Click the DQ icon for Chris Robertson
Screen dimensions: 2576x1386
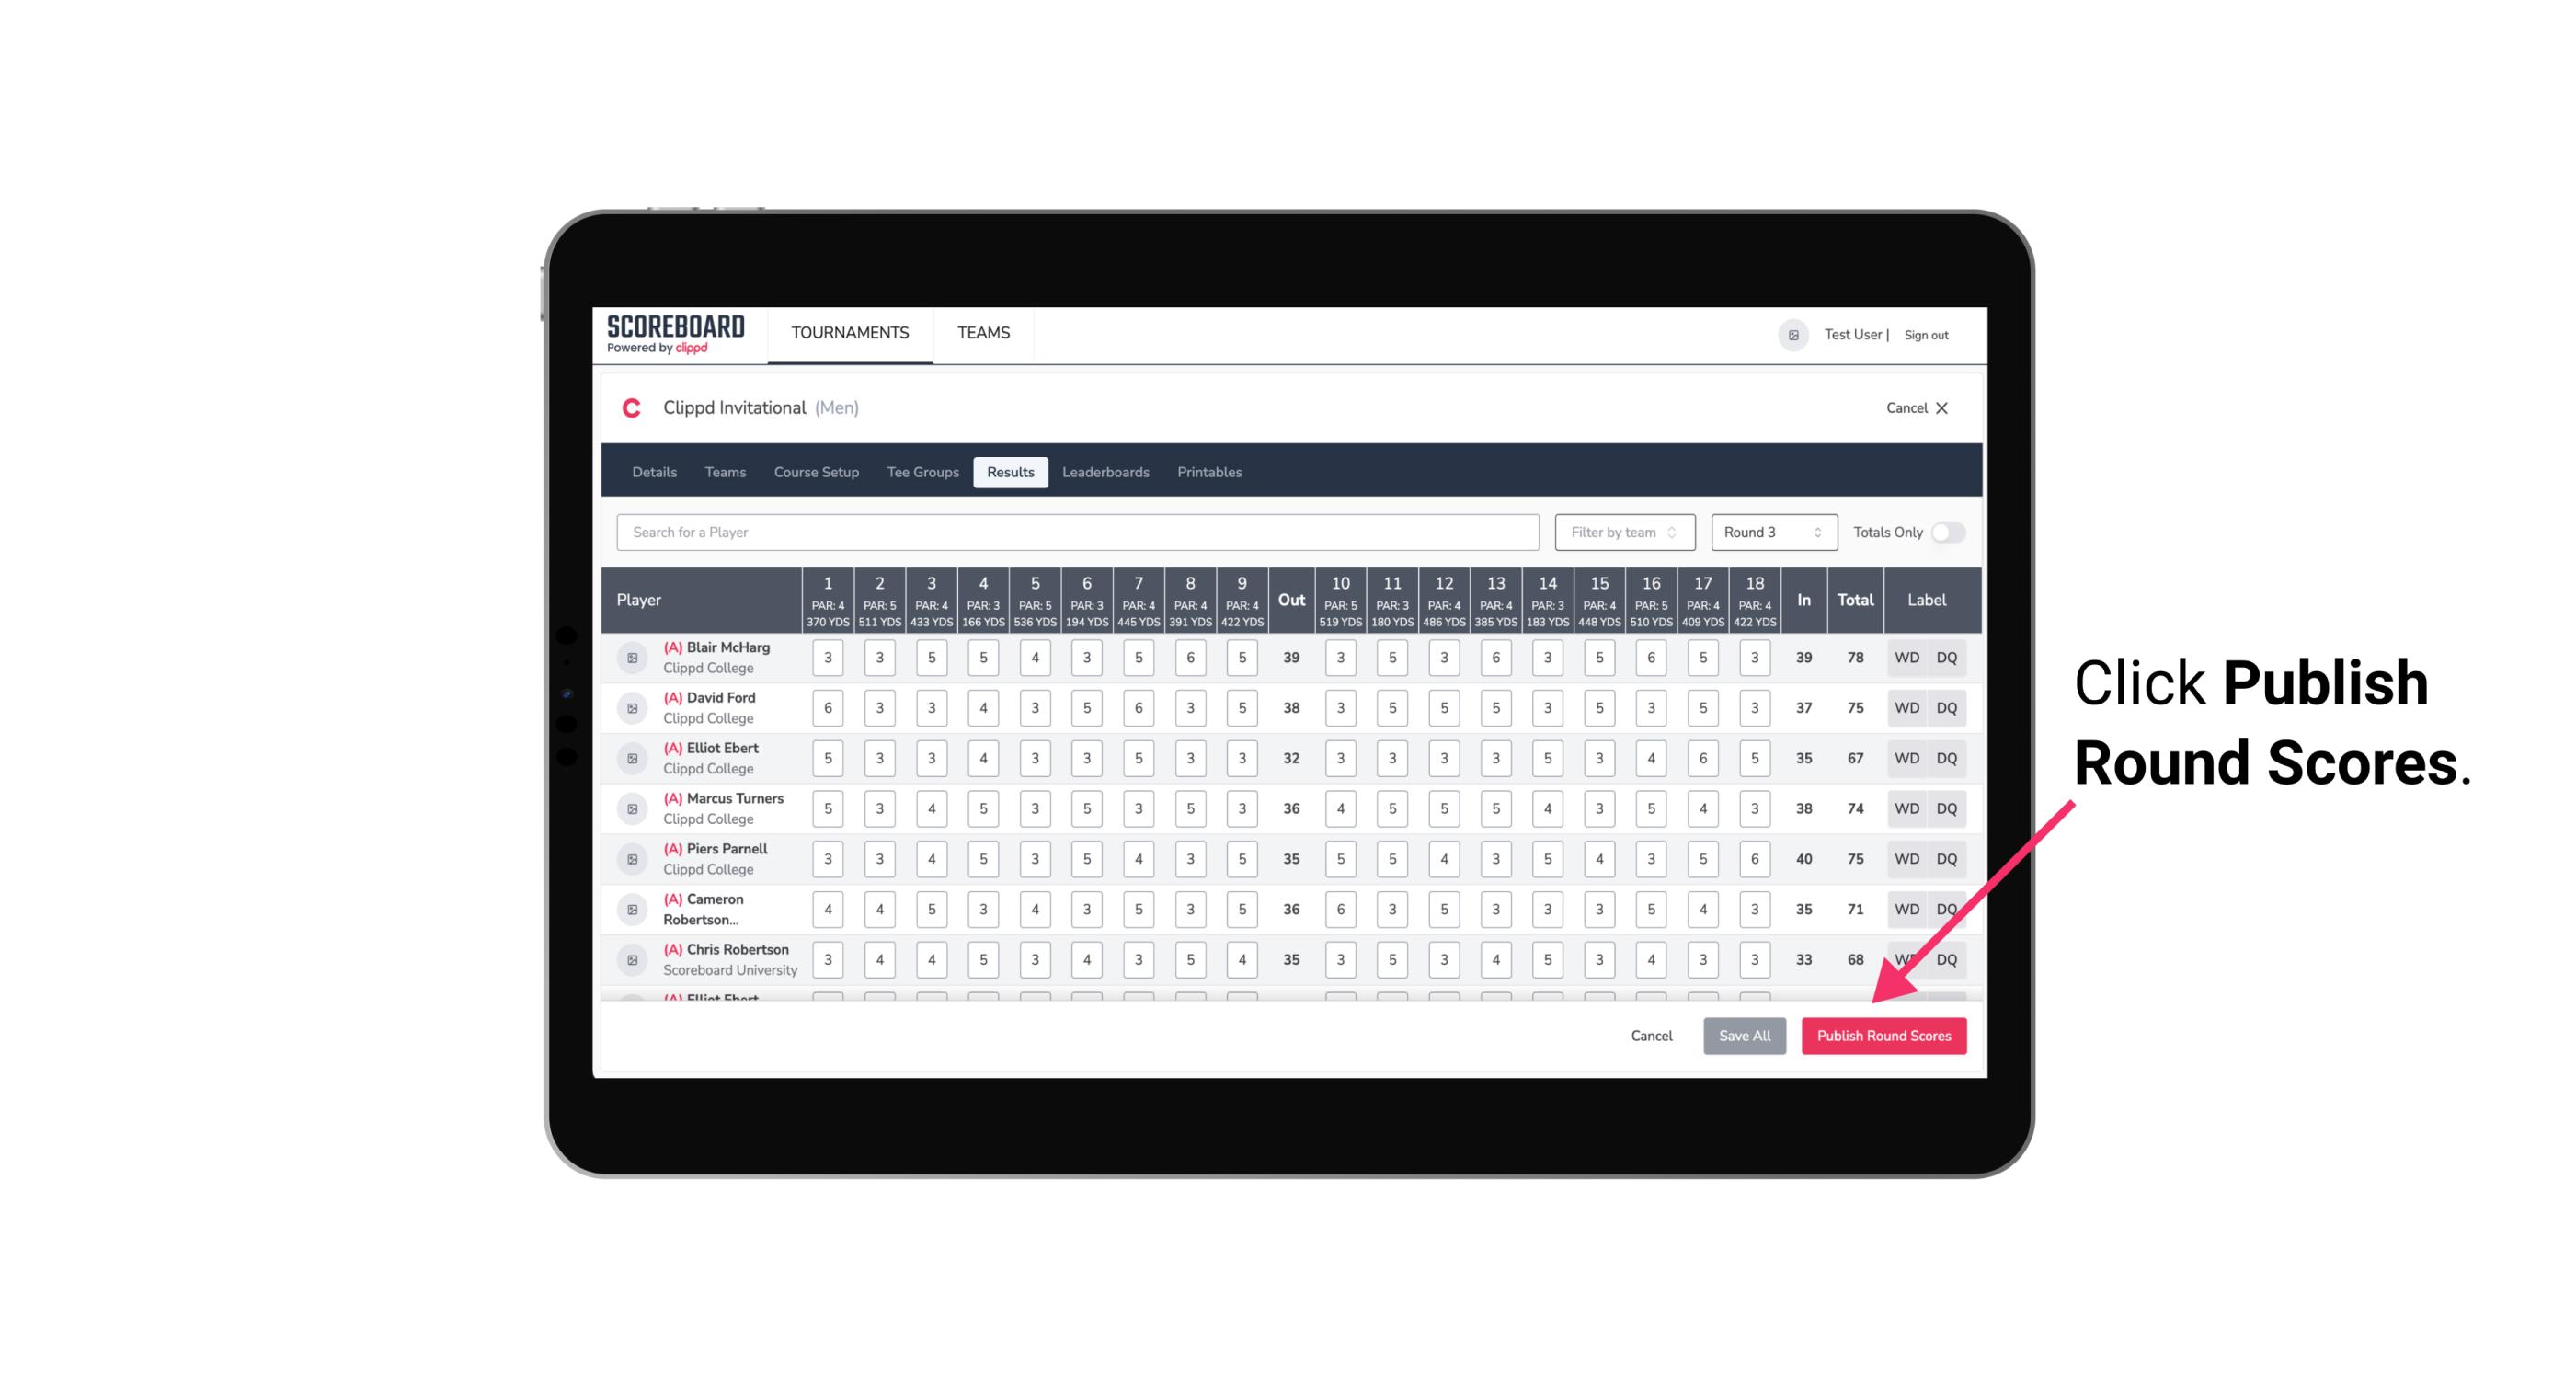[1950, 957]
